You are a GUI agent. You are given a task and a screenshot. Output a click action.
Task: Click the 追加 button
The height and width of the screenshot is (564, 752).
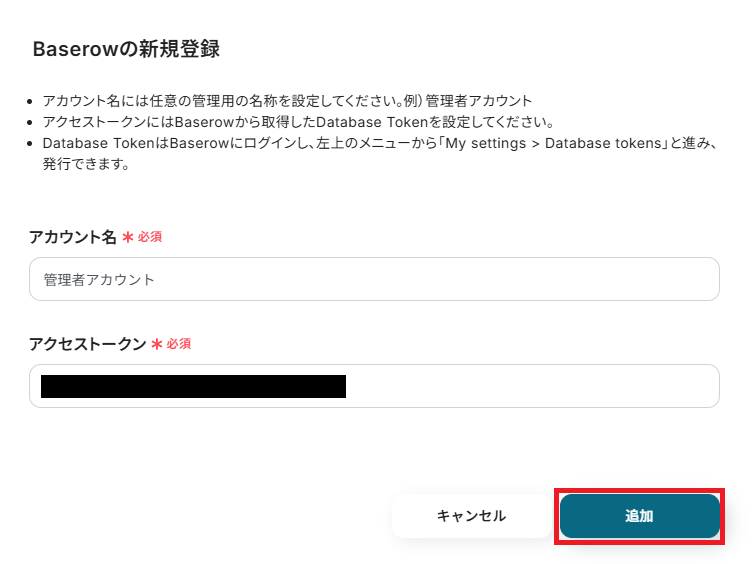click(x=639, y=516)
